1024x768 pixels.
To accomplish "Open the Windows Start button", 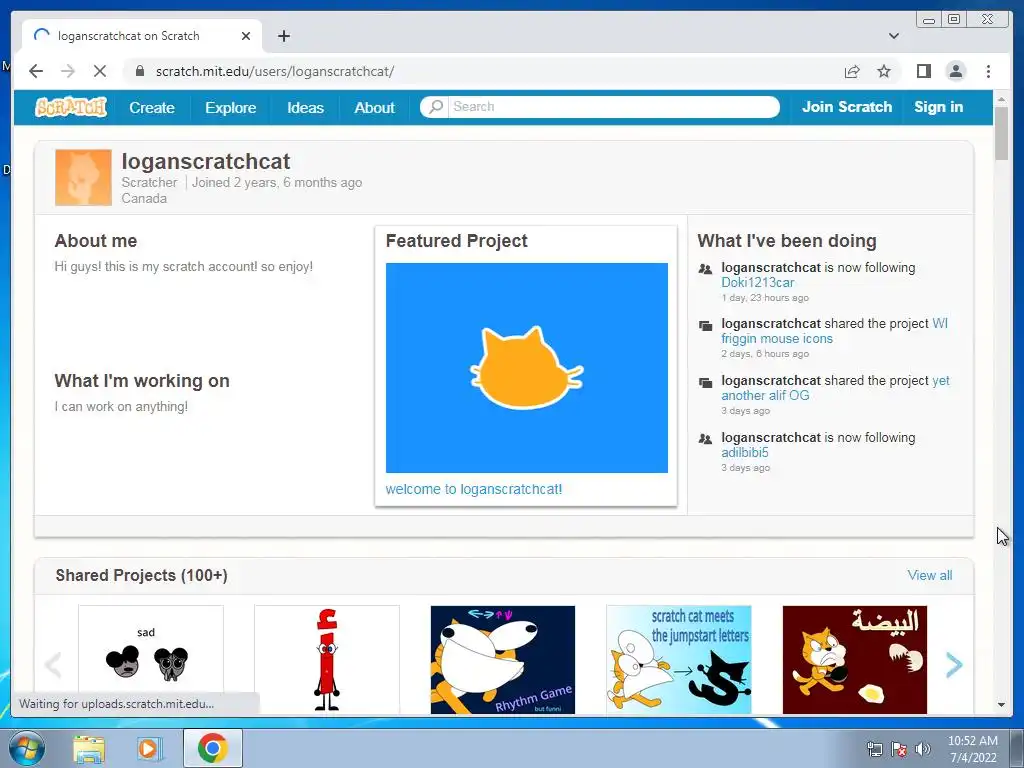I will point(27,748).
